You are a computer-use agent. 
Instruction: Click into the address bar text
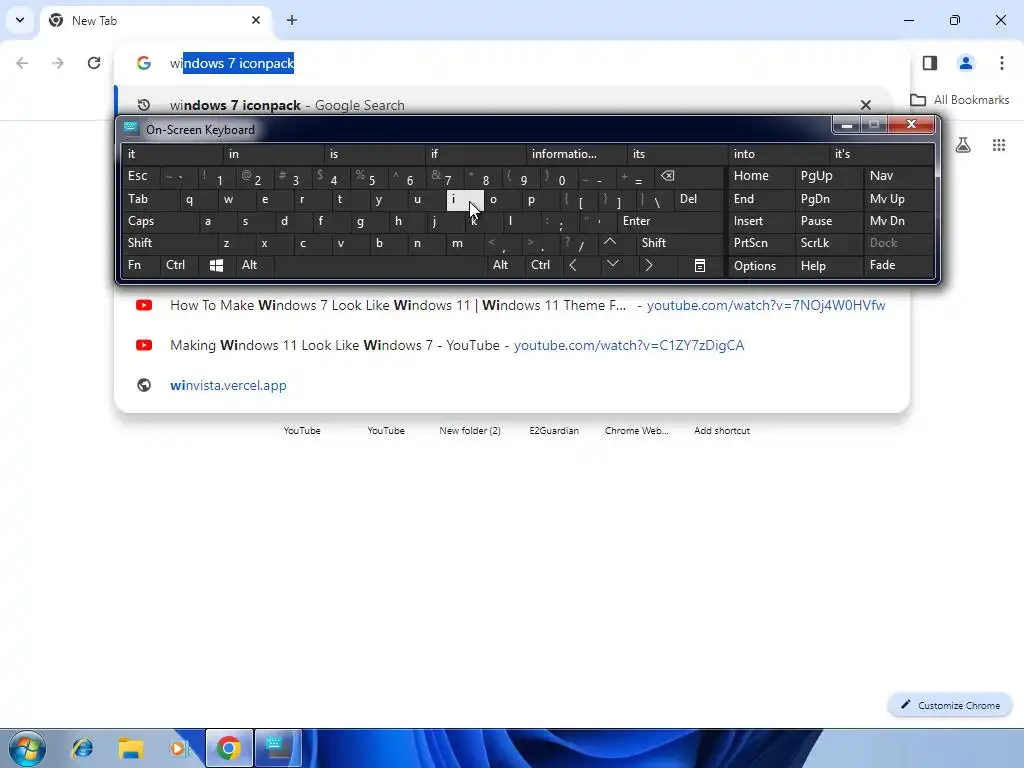[x=232, y=63]
